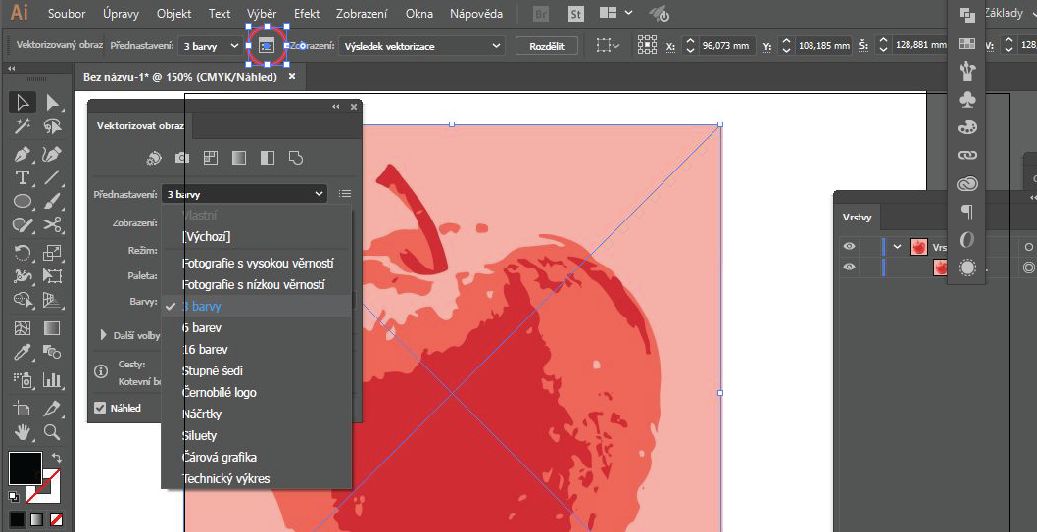Choose '16 barev' from the preset list

(x=204, y=349)
